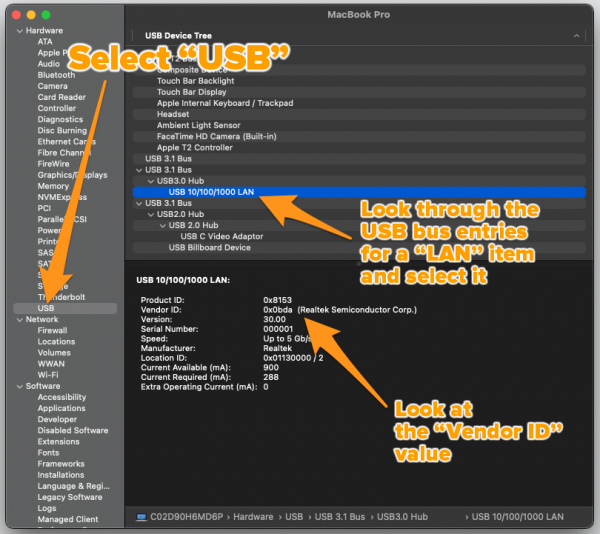Select Bluetooth in the Hardware list
This screenshot has height=534, width=600.
click(56, 75)
